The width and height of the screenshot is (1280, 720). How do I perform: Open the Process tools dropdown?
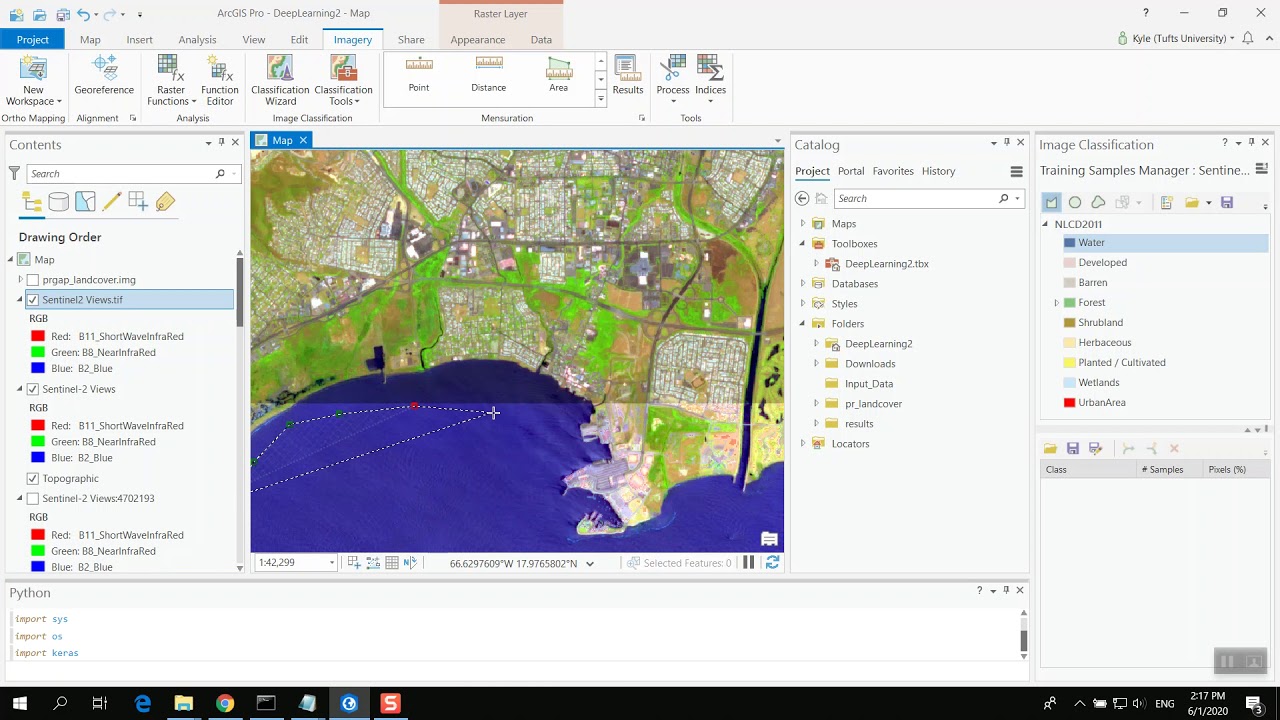coord(673,81)
